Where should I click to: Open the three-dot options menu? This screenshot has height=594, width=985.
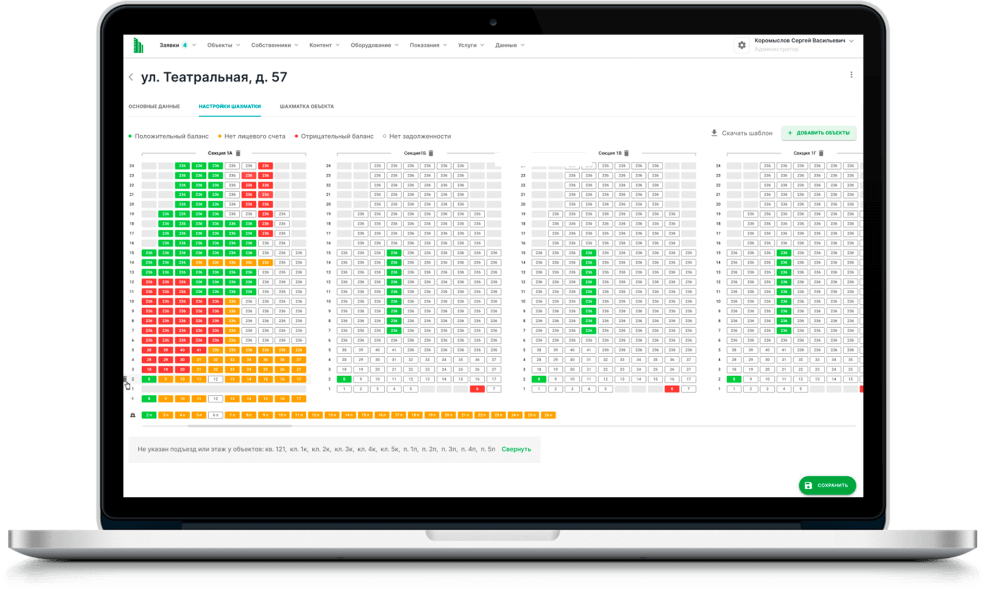851,75
